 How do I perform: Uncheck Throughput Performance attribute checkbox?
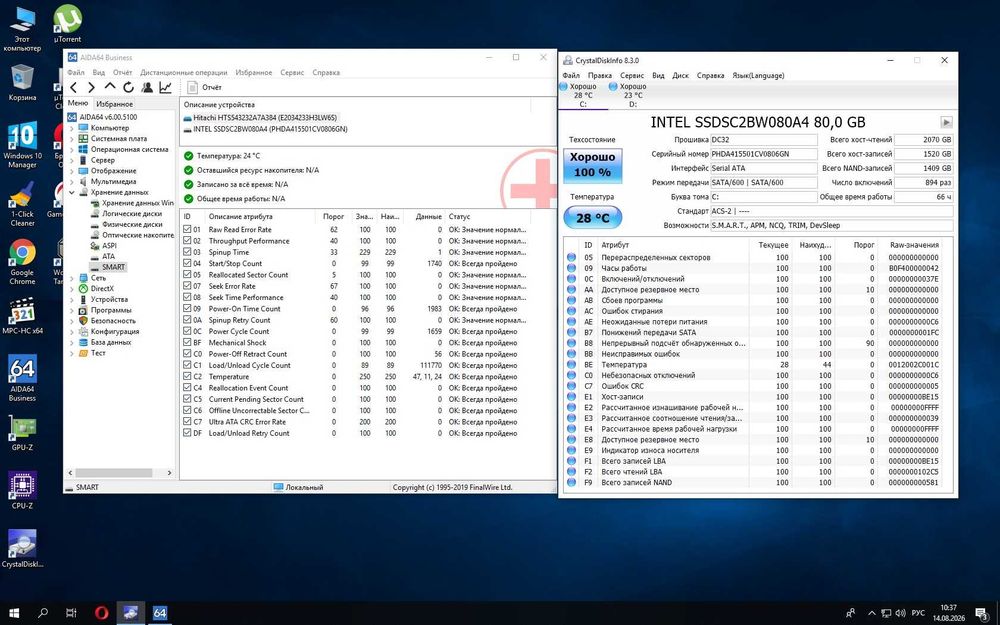(187, 241)
